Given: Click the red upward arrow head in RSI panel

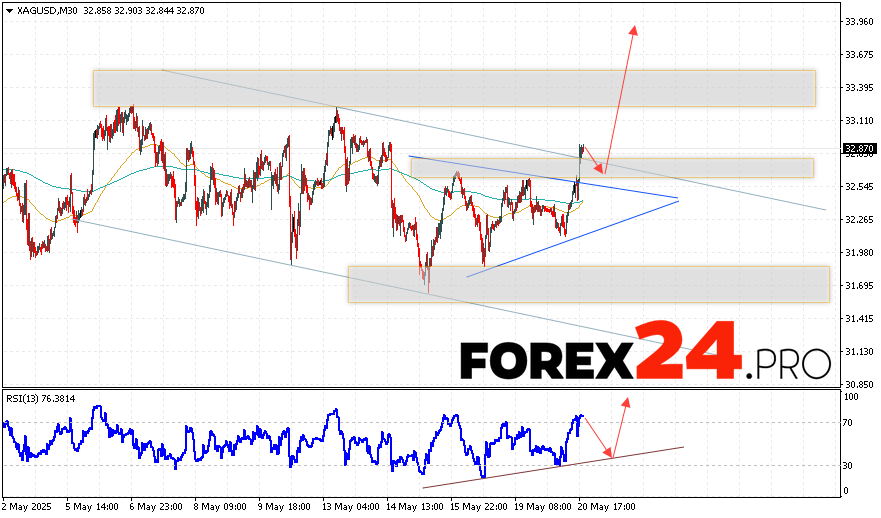Looking at the screenshot, I should click(627, 401).
